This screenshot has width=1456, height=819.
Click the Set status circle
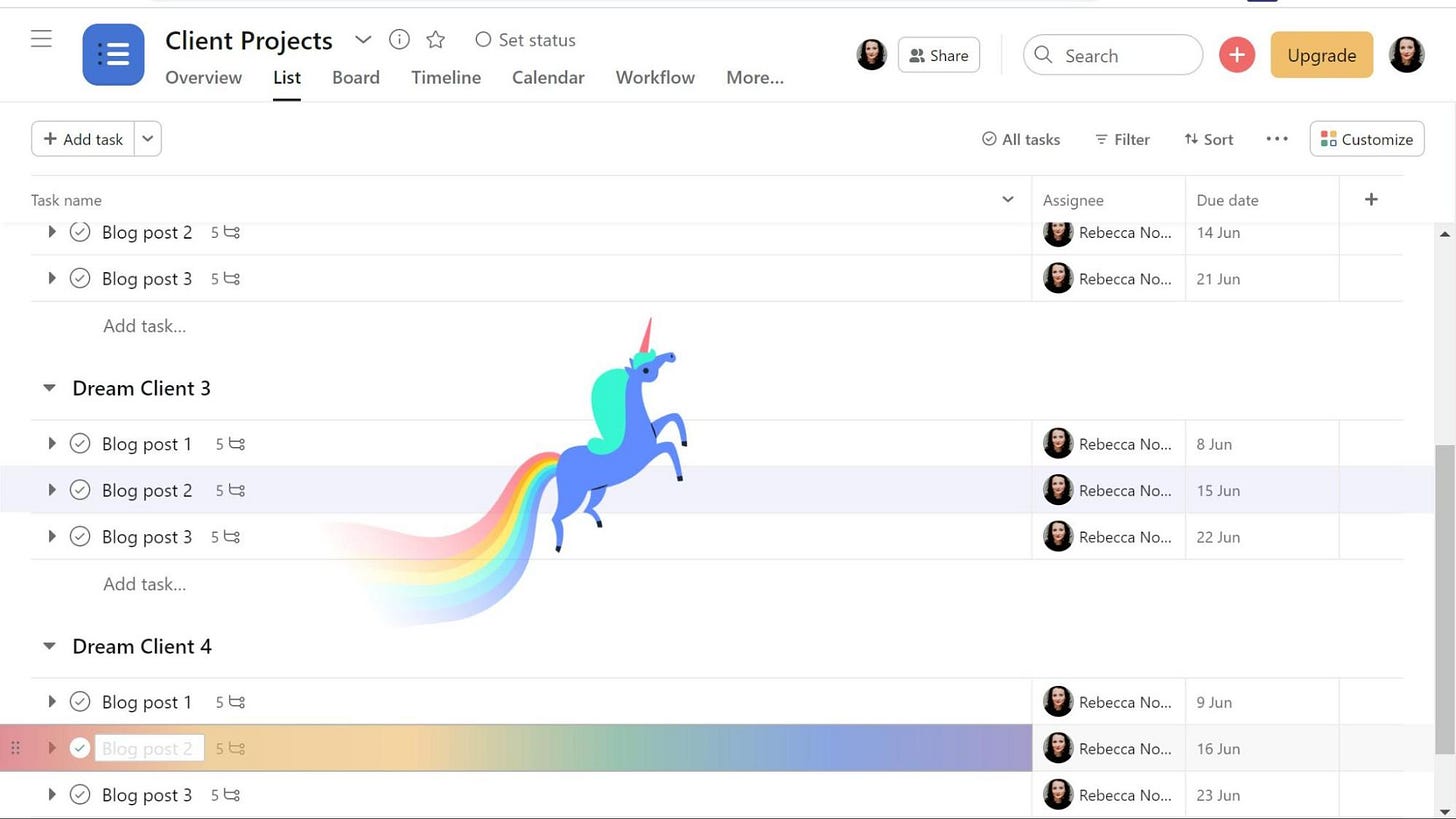(x=483, y=39)
